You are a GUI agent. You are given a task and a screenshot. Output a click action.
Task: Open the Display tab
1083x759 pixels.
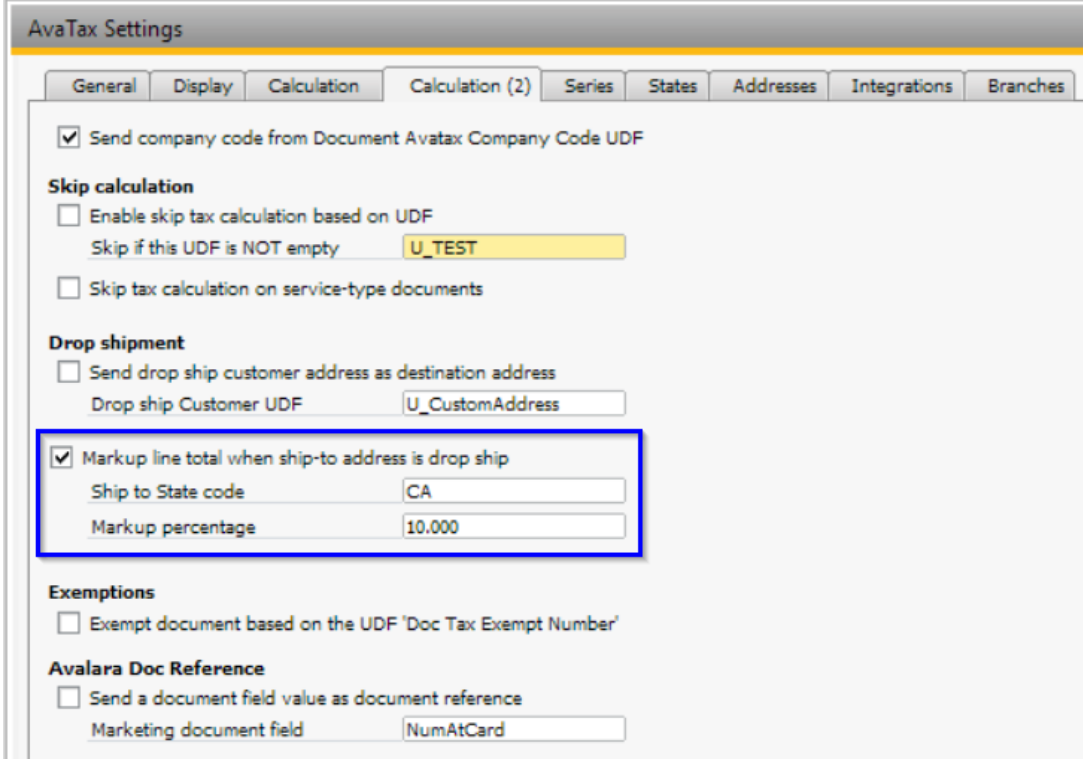pyautogui.click(x=198, y=86)
